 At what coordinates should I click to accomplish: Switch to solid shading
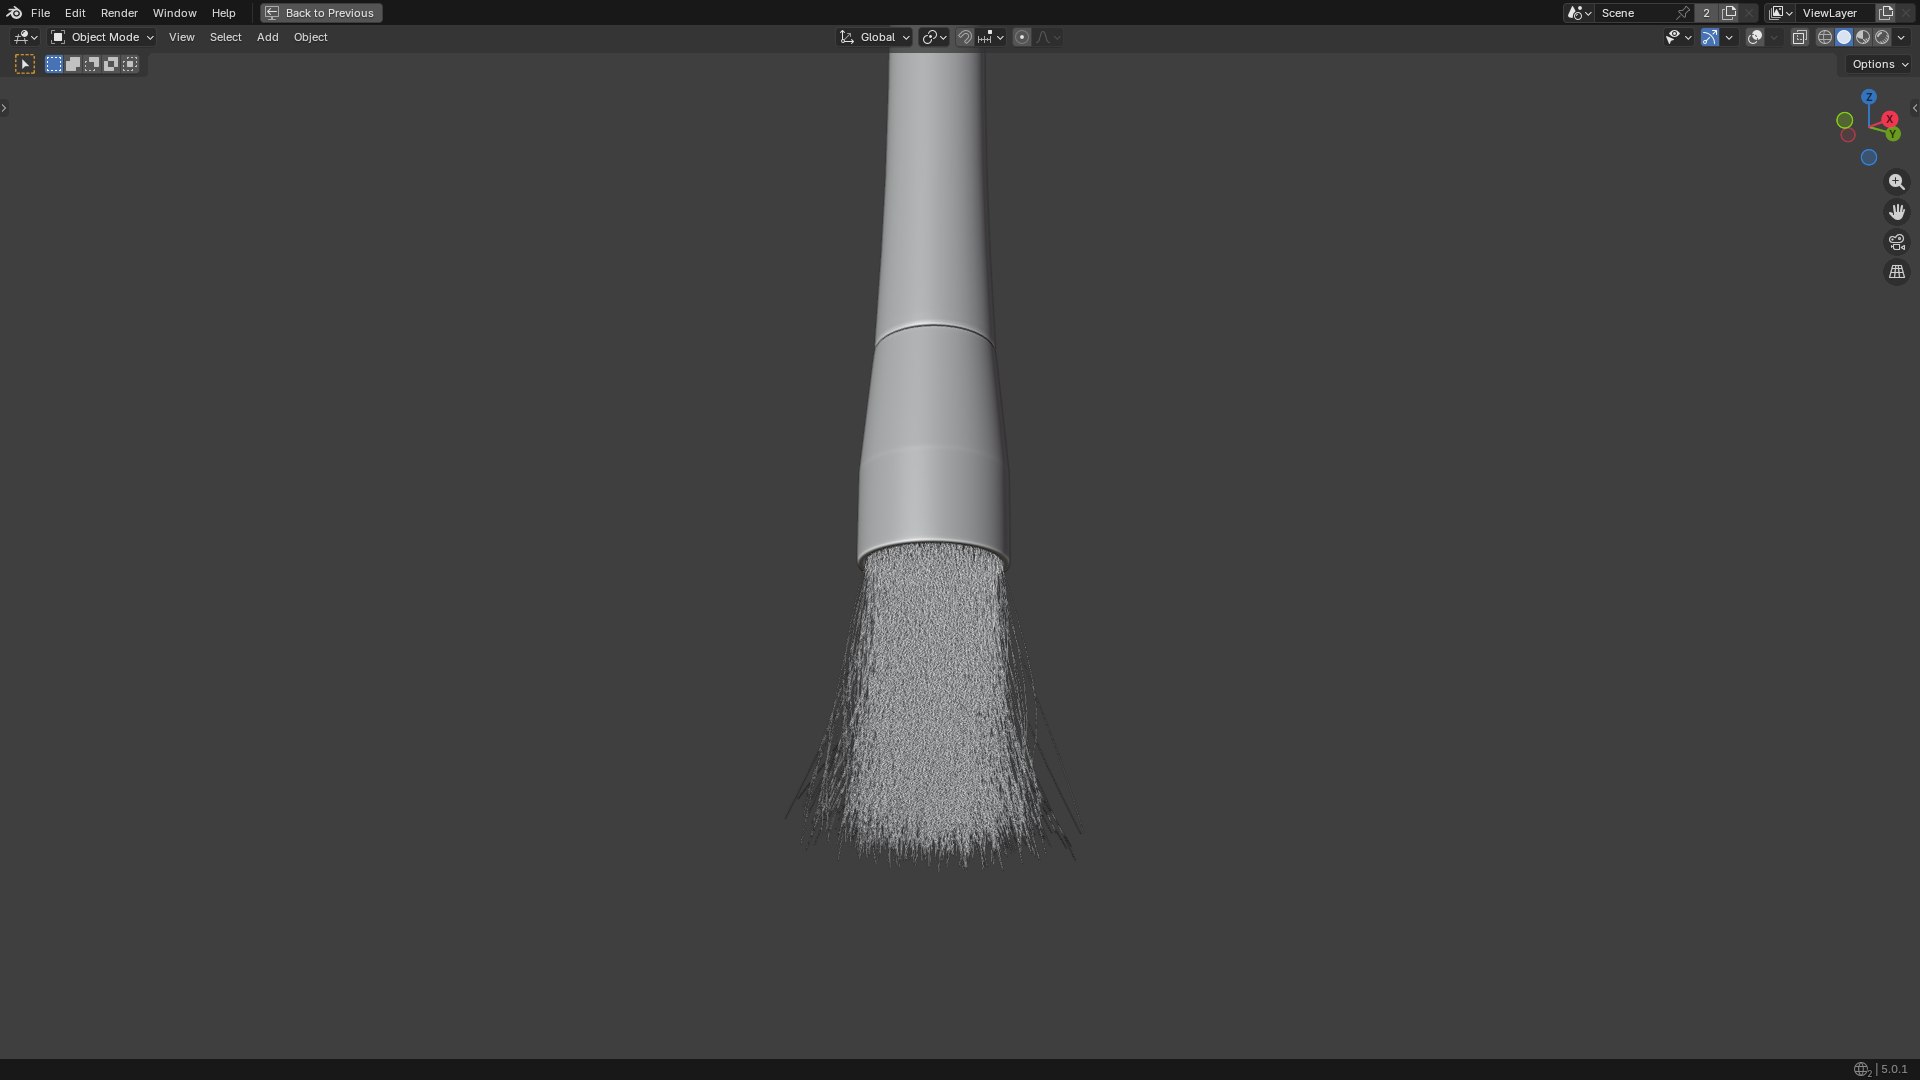(x=1844, y=37)
